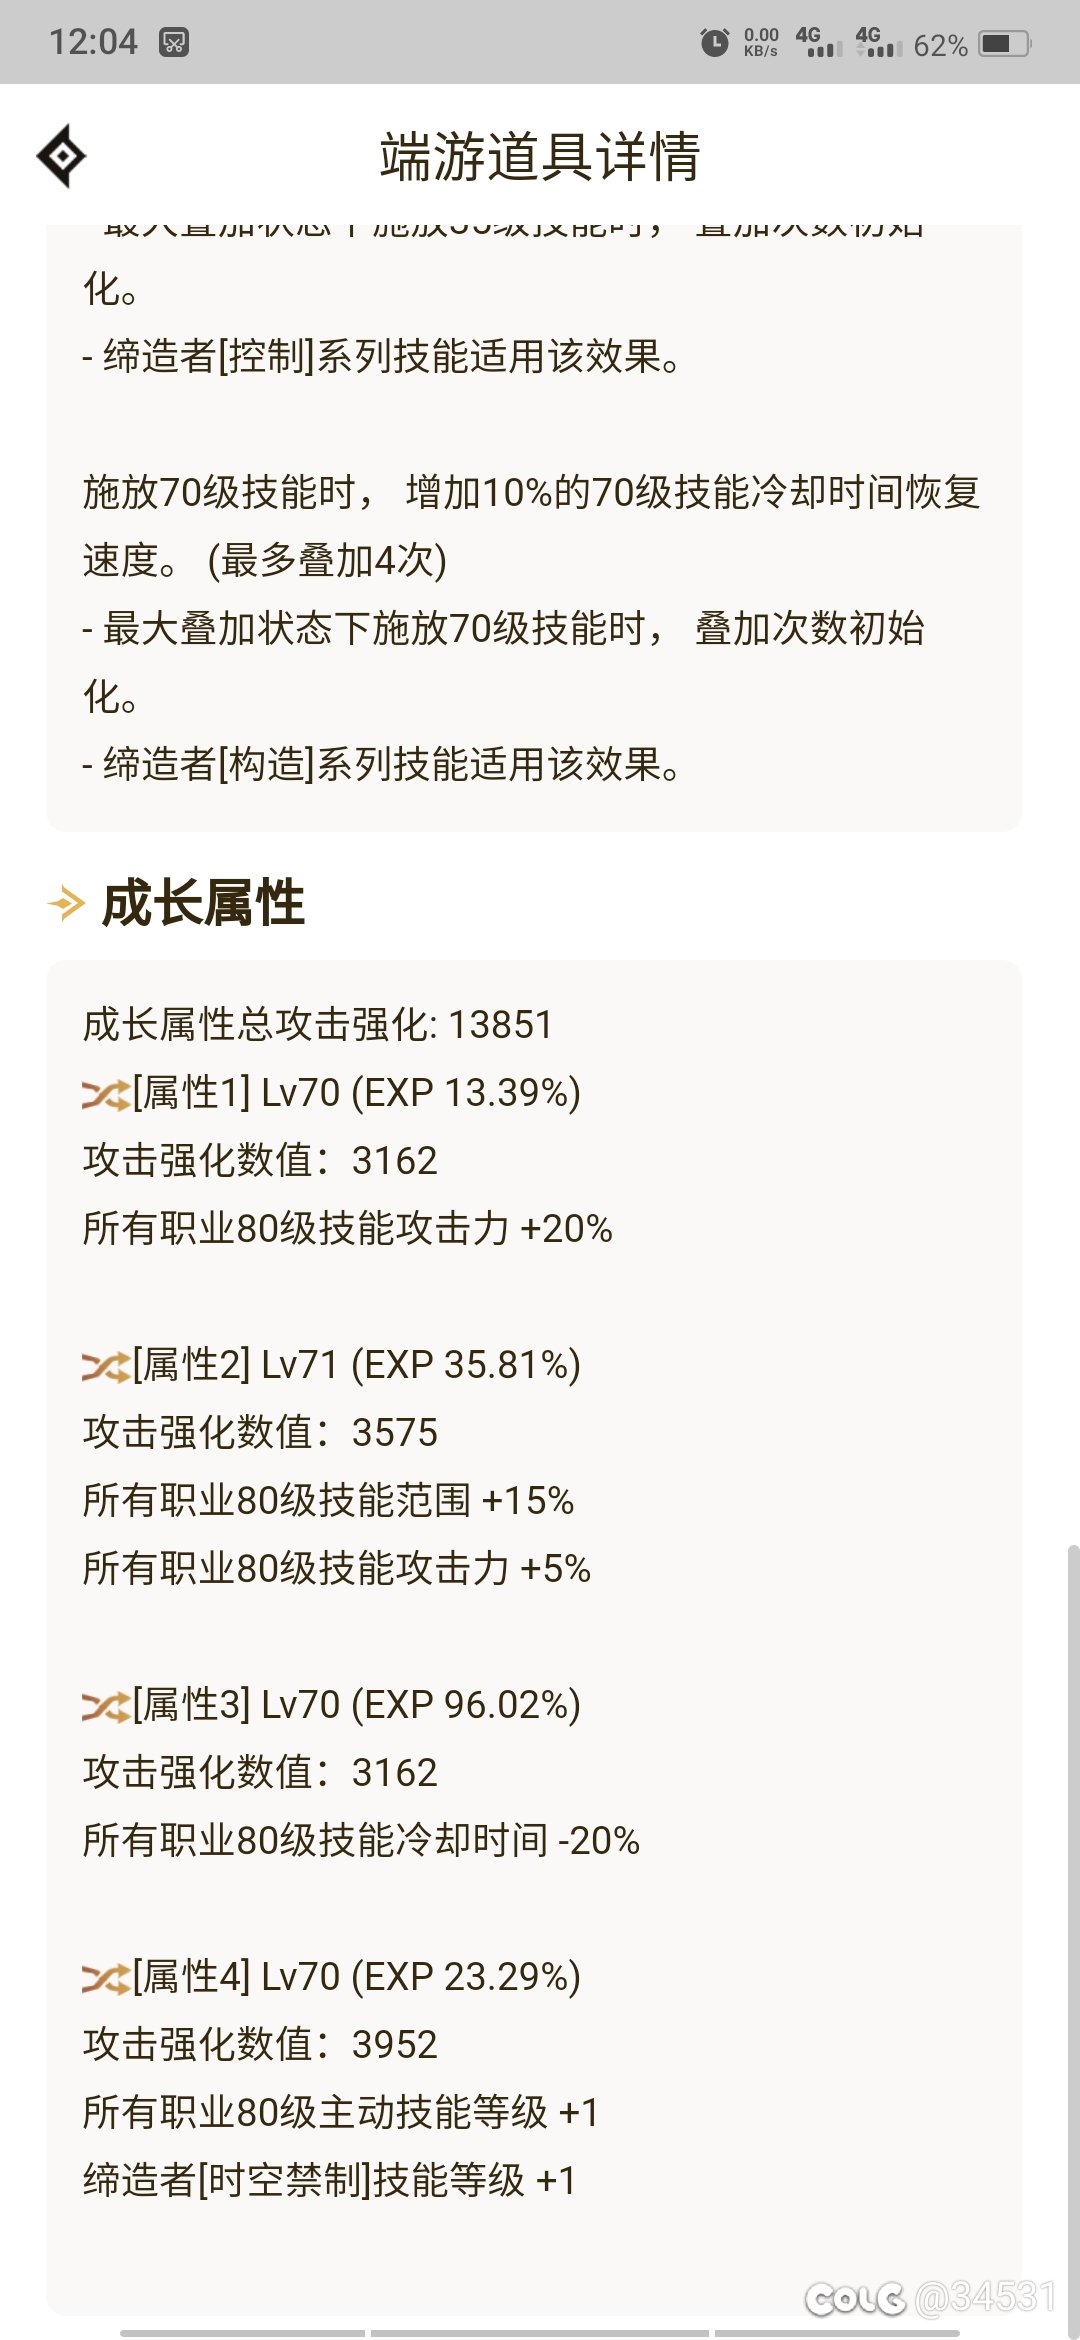Tap the 端游道具详情 page title
Screen dimensions: 1080x2340
[x=540, y=157]
